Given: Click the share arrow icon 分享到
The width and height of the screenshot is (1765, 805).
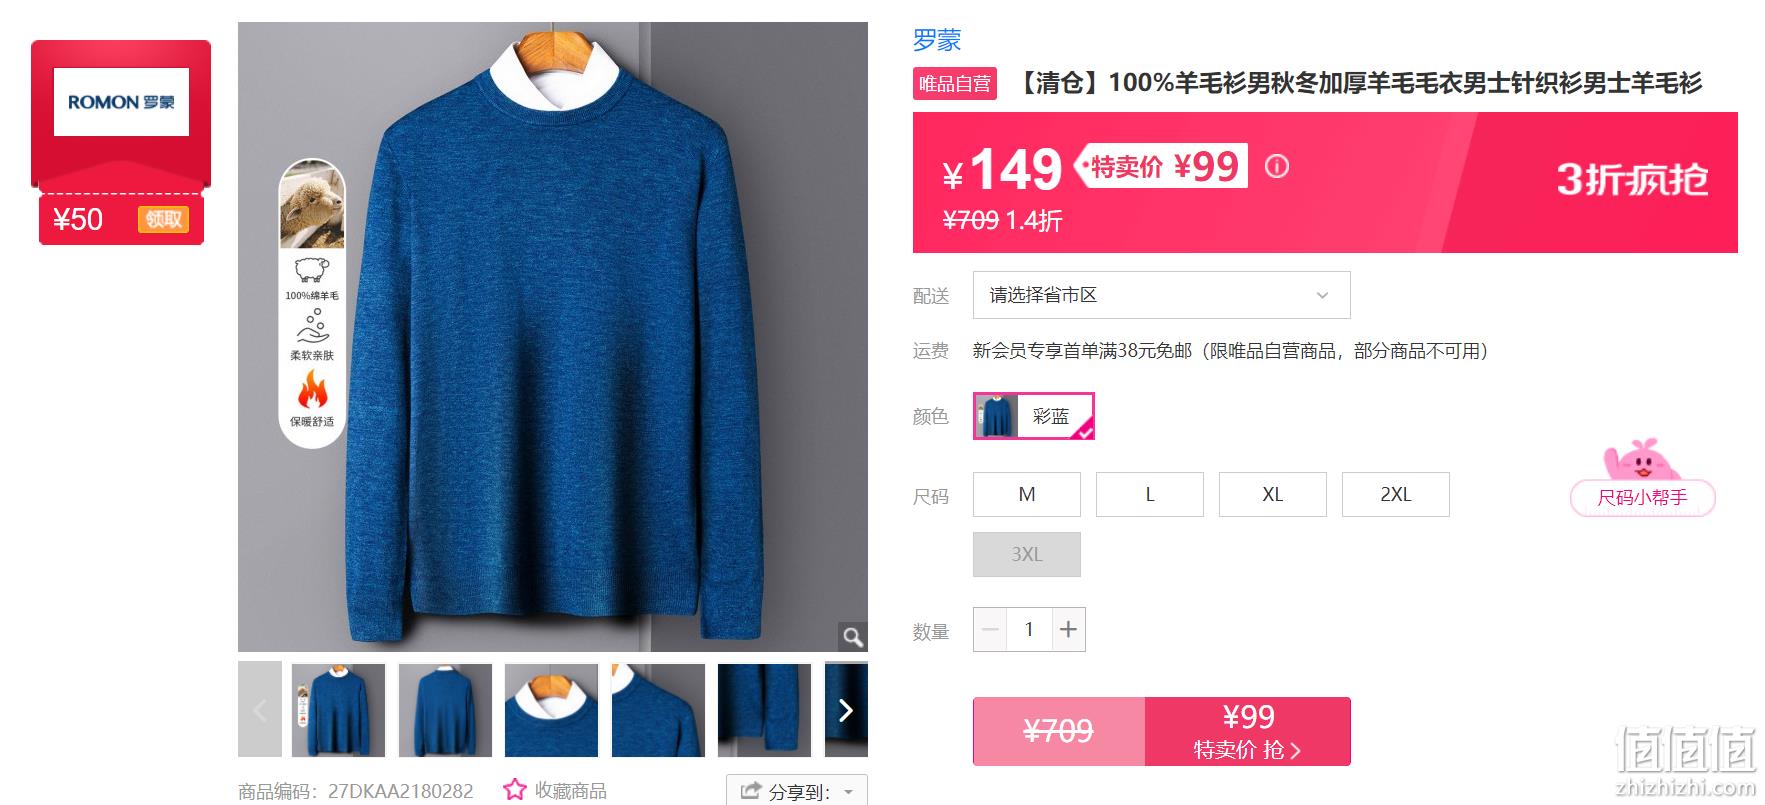Looking at the screenshot, I should (x=750, y=791).
